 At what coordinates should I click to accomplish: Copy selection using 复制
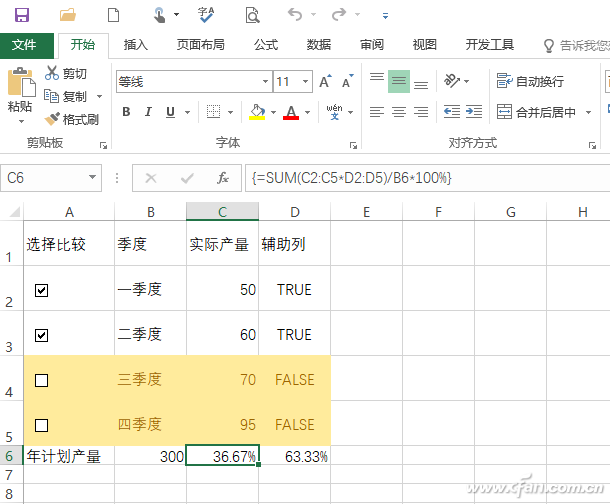(65, 96)
